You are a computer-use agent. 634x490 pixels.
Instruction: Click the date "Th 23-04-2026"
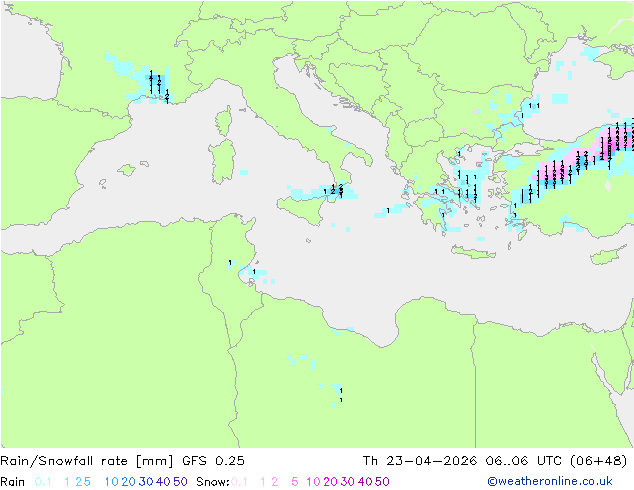coord(420,461)
